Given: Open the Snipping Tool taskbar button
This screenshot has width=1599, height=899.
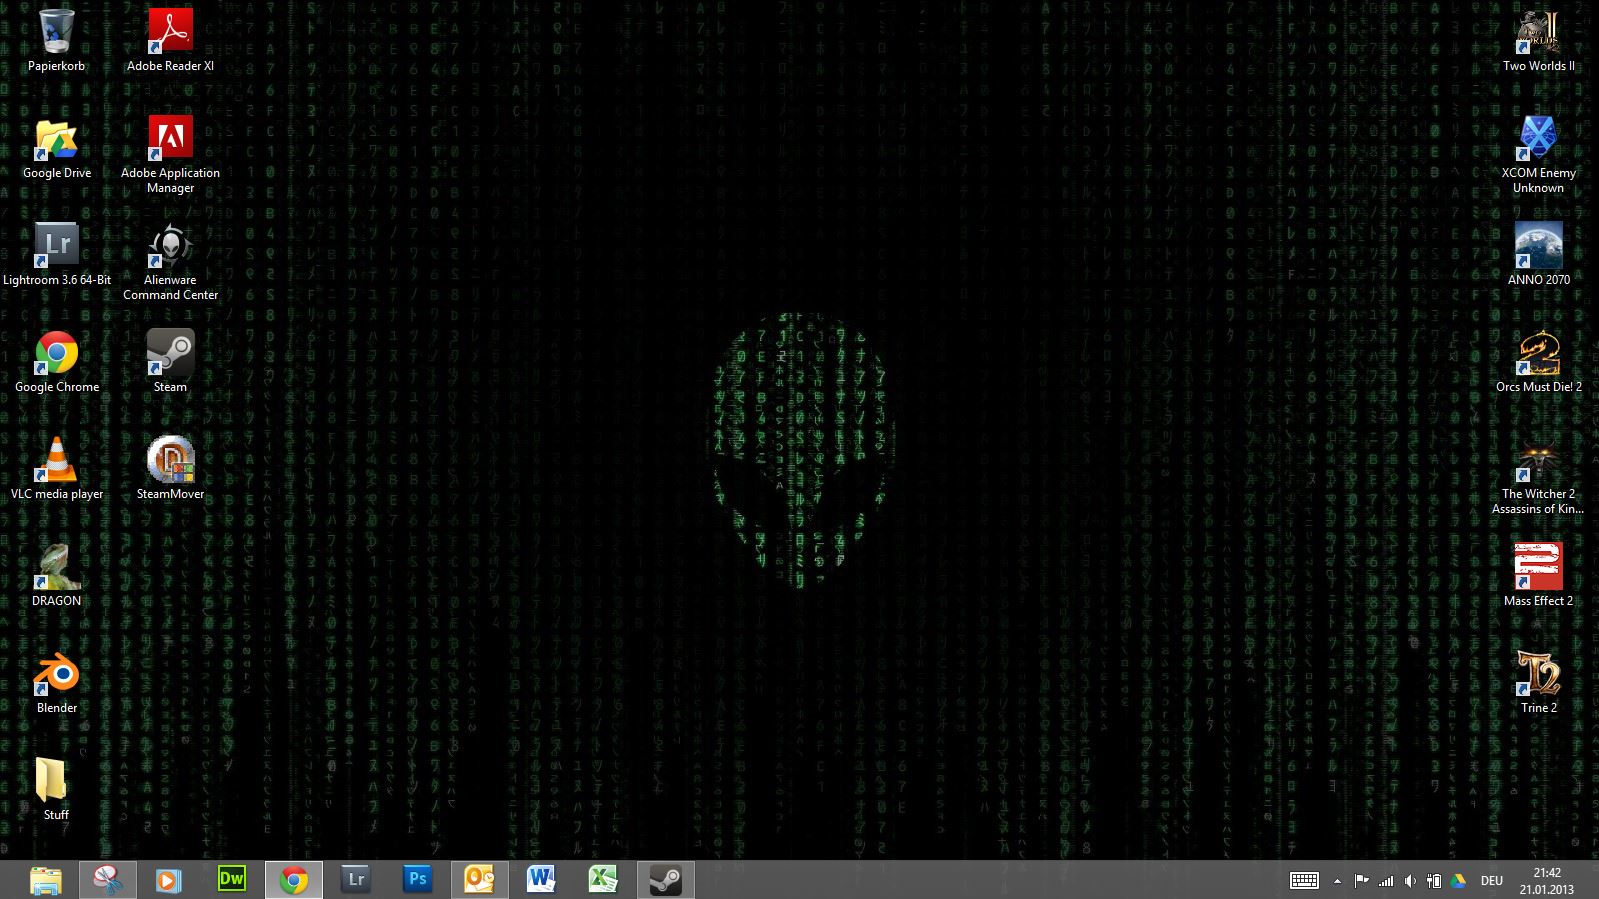Looking at the screenshot, I should tap(107, 880).
